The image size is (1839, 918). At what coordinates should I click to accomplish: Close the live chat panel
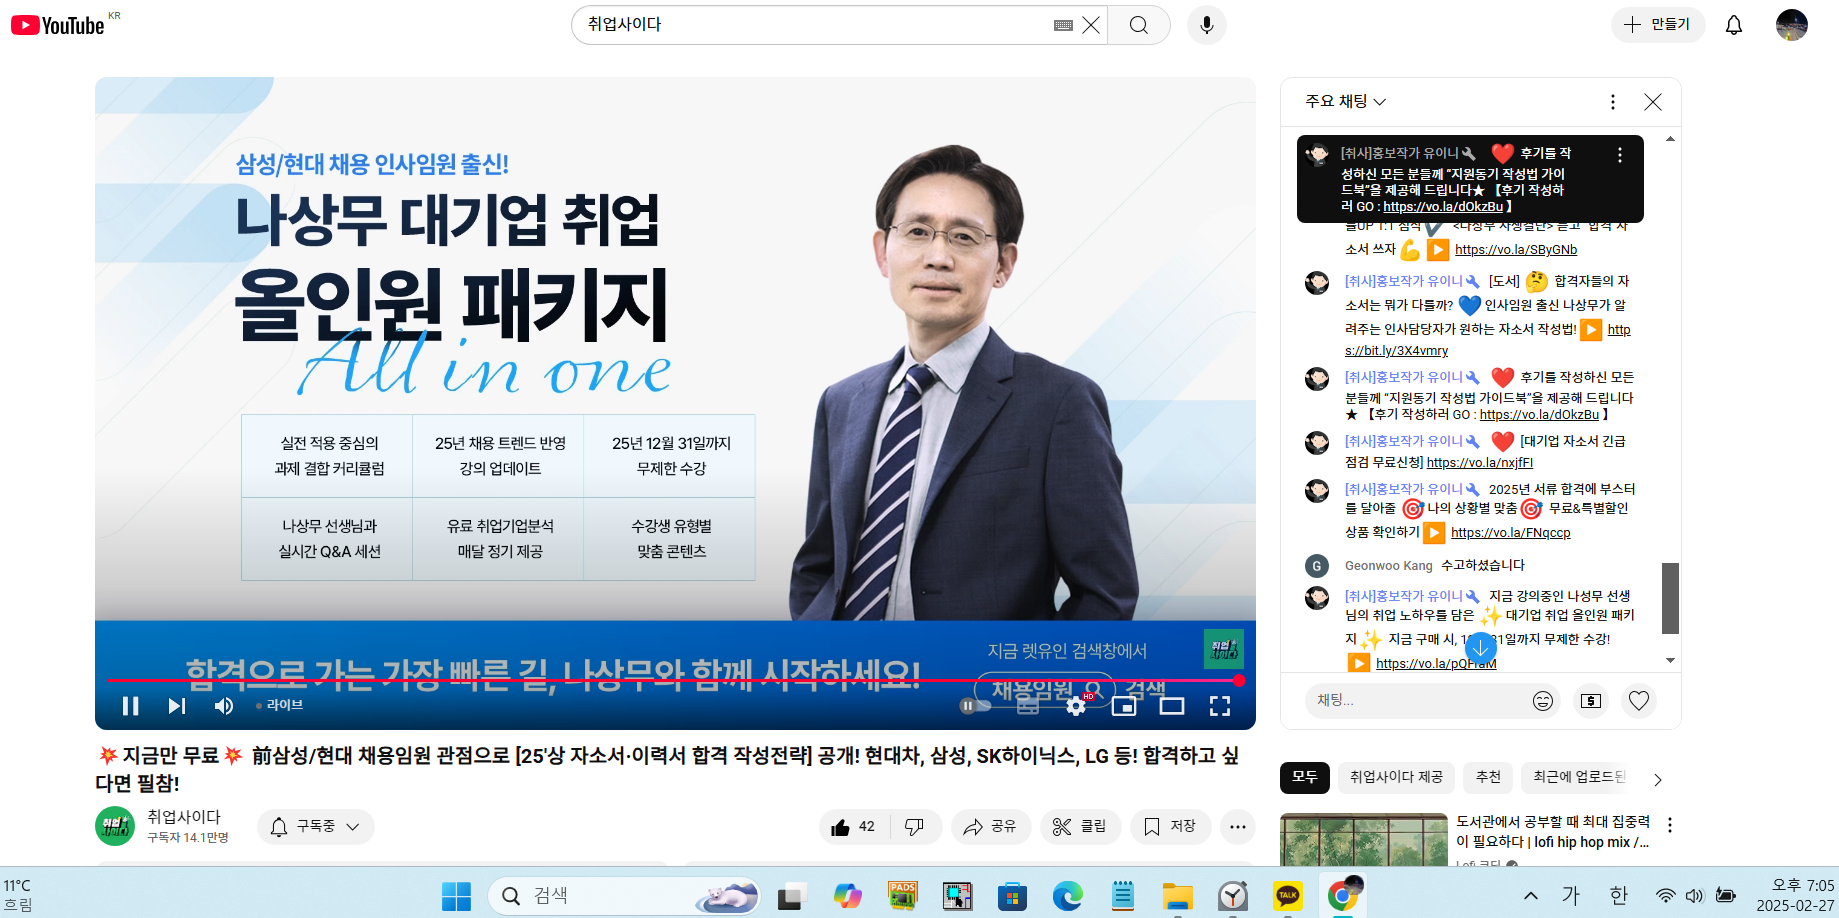pyautogui.click(x=1653, y=102)
